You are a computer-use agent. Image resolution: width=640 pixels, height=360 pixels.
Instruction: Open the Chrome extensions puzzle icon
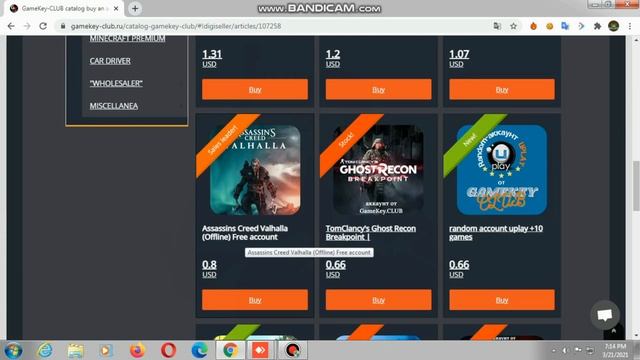tap(597, 26)
